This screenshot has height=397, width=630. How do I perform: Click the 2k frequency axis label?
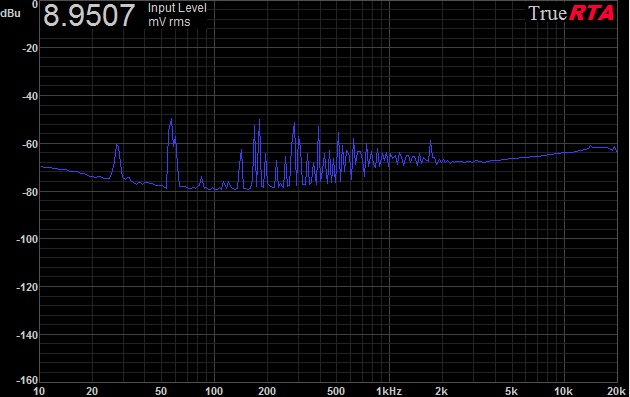tap(442, 391)
